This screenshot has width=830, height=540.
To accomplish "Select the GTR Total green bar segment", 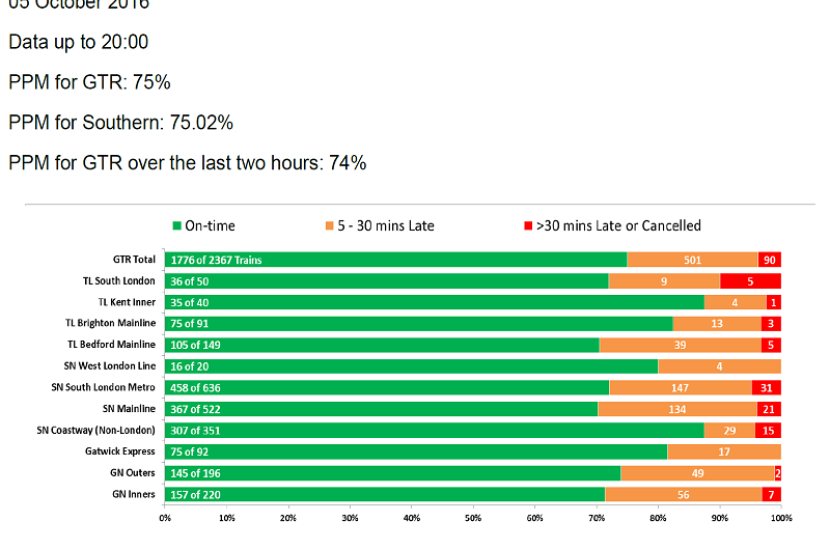I will click(395, 260).
